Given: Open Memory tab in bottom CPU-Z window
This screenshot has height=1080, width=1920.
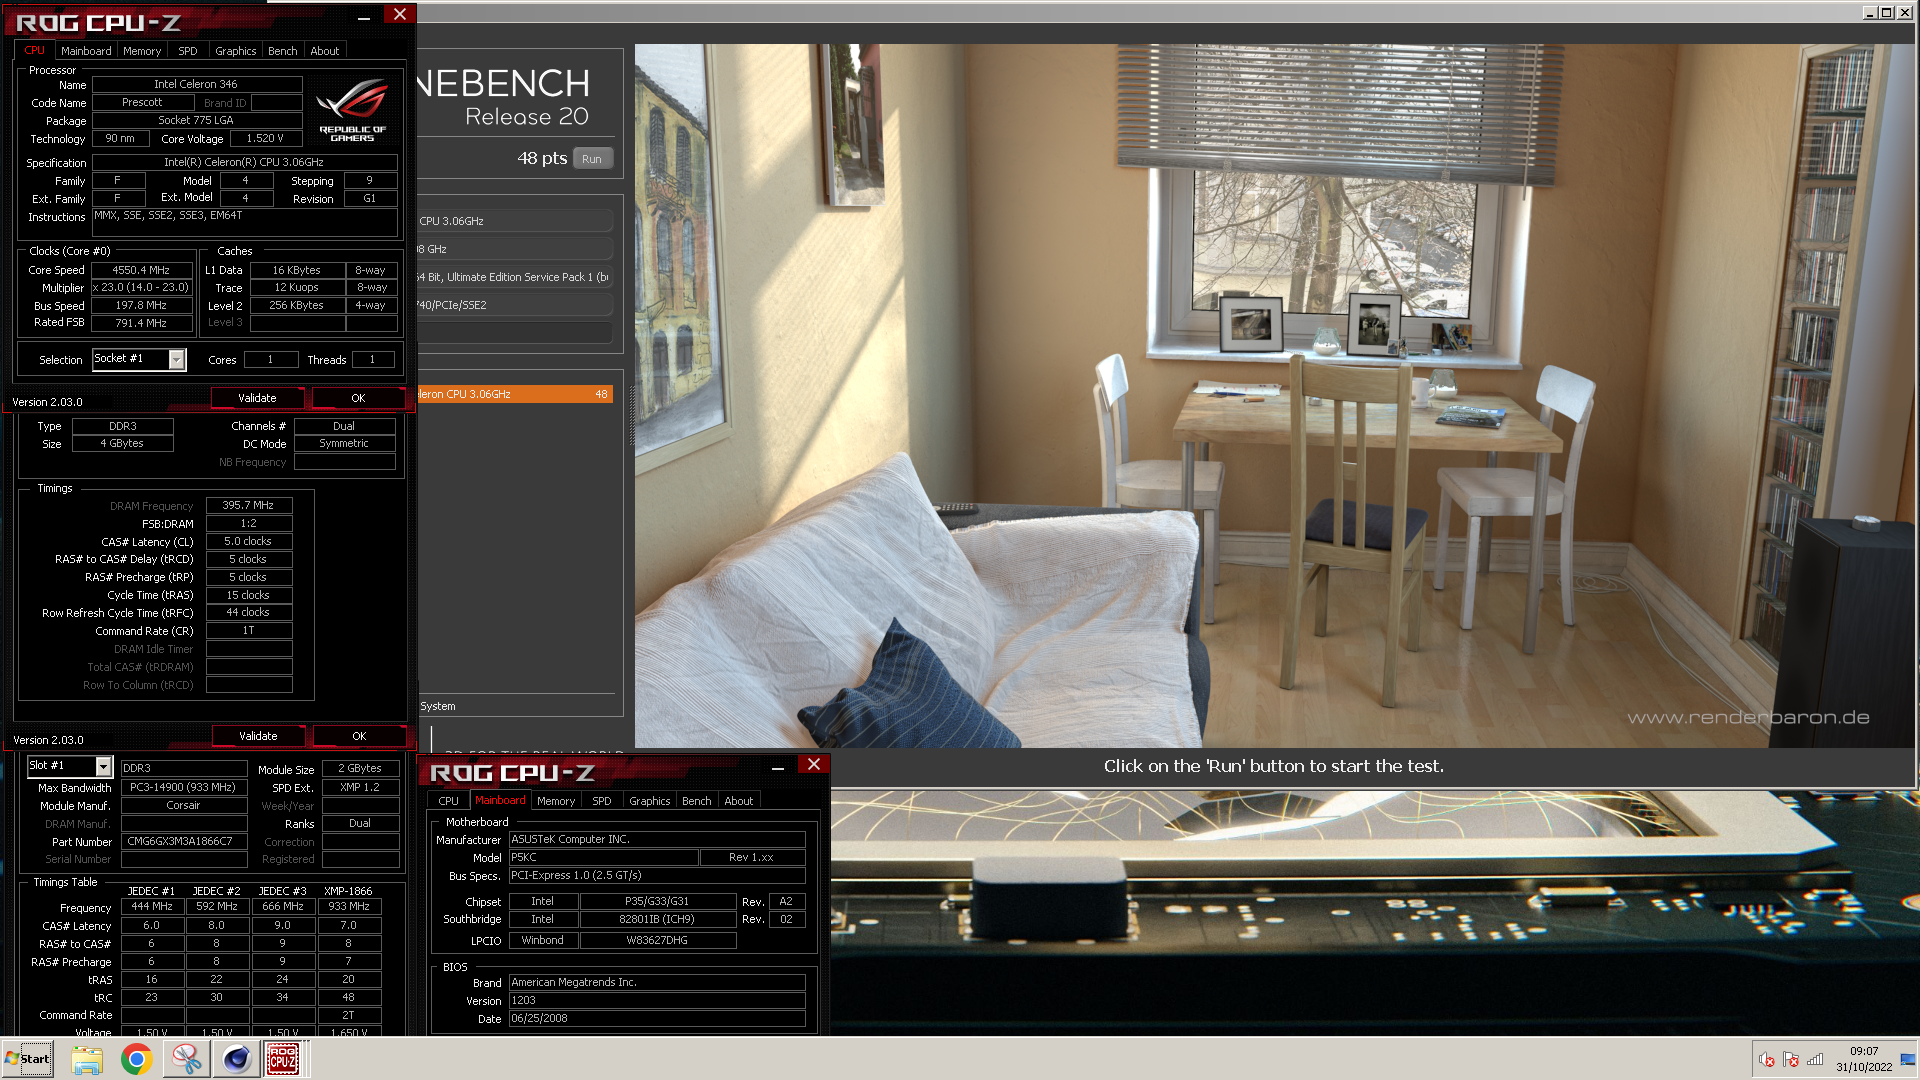Looking at the screenshot, I should 556,801.
